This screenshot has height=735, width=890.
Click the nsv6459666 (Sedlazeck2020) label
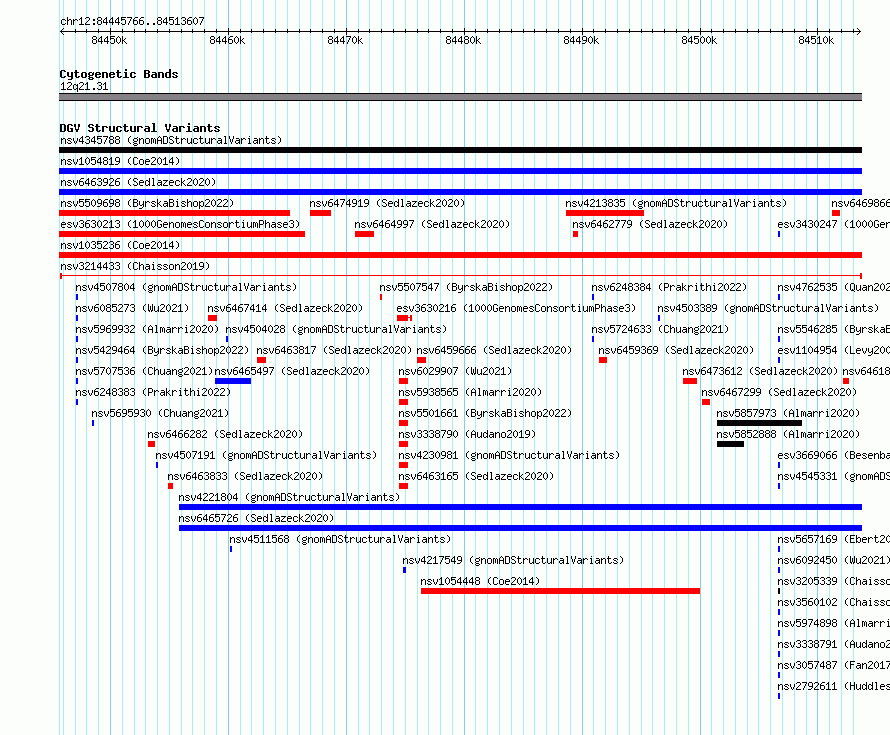pos(494,350)
